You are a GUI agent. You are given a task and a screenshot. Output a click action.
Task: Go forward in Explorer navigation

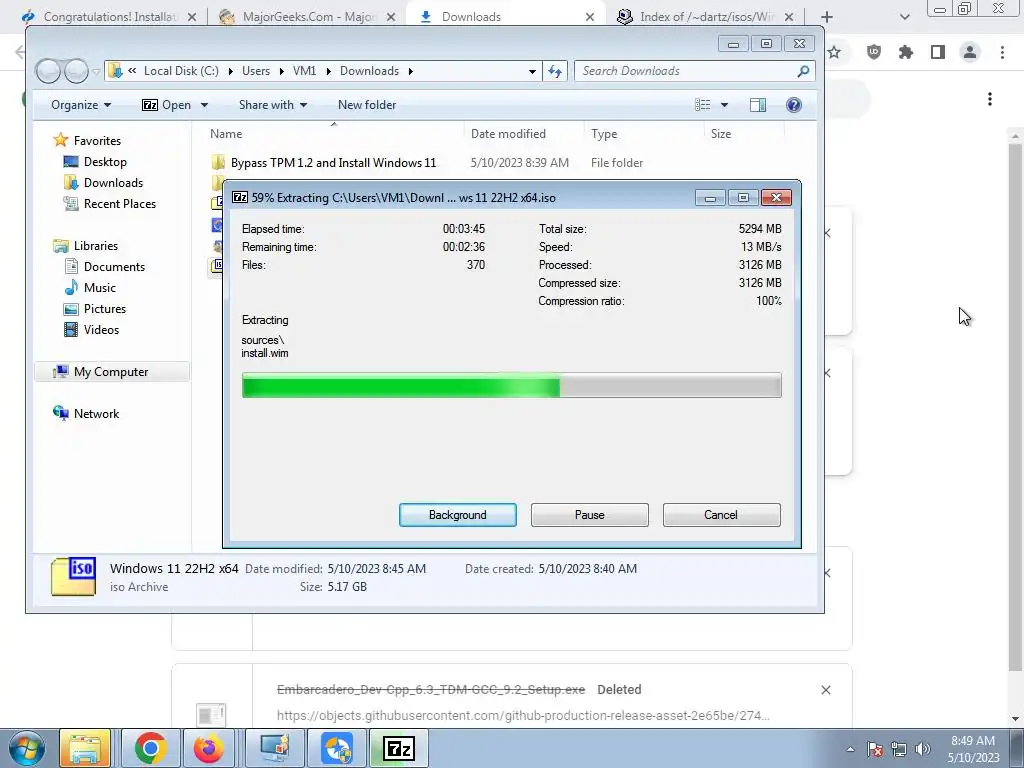pyautogui.click(x=76, y=71)
